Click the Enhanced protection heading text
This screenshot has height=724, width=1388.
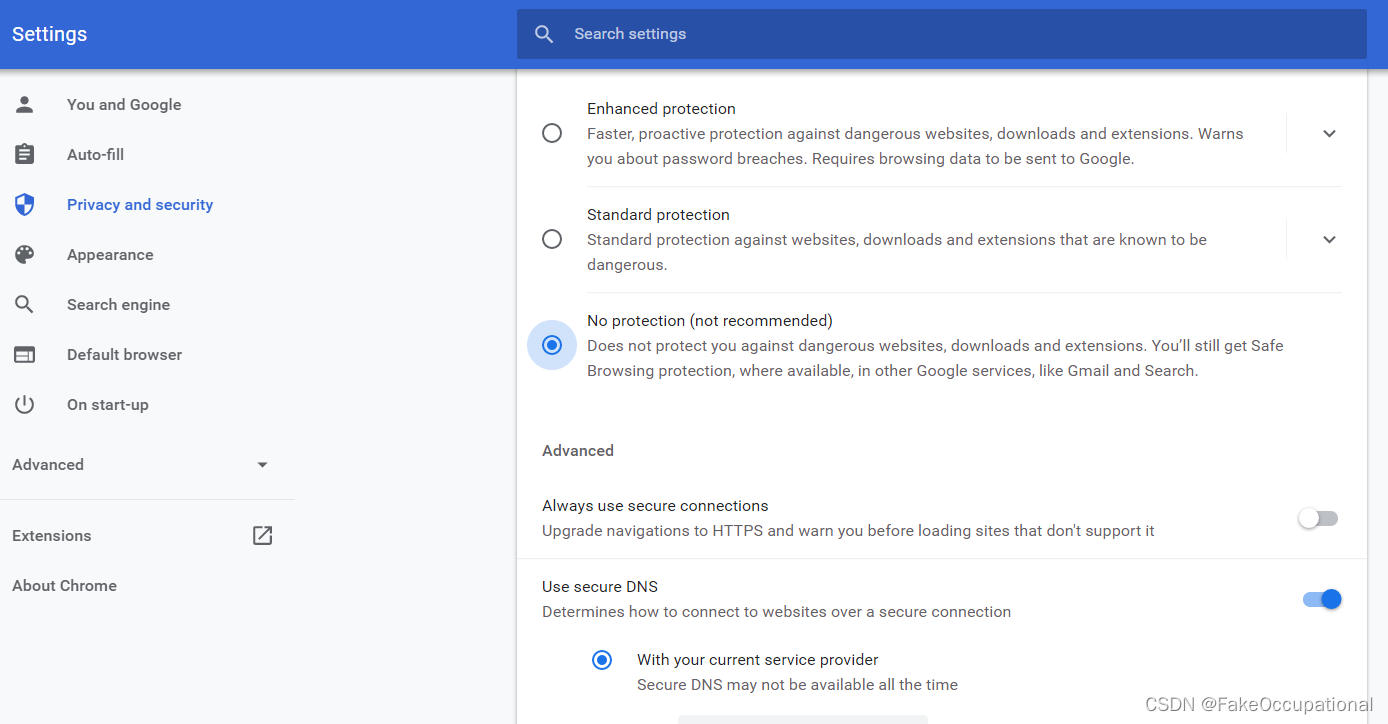661,108
